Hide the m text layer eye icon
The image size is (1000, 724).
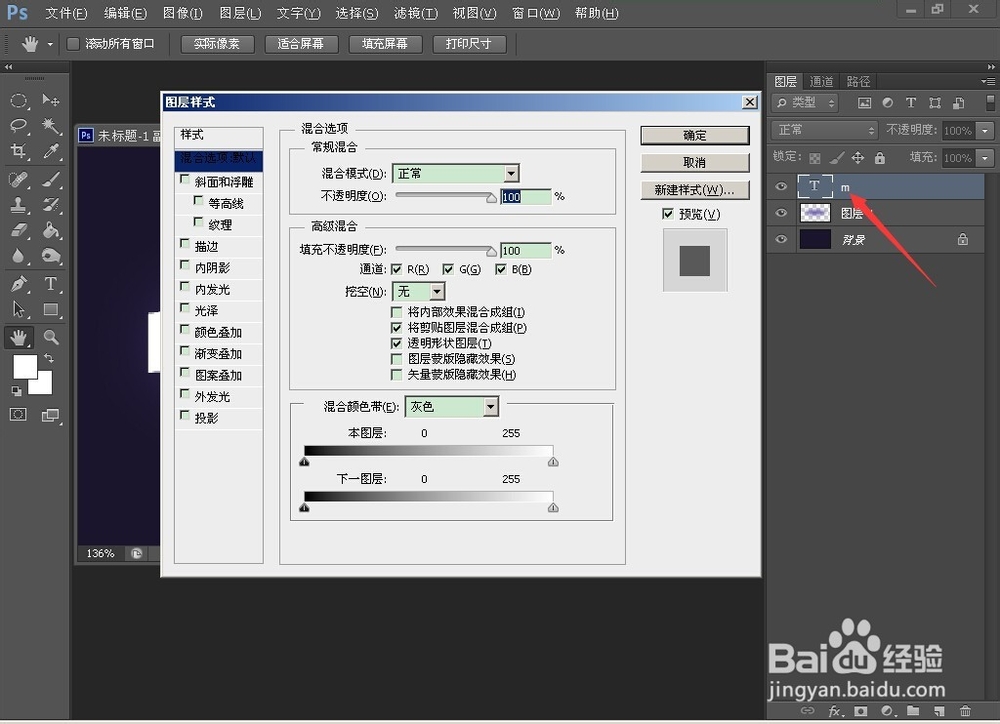[781, 186]
